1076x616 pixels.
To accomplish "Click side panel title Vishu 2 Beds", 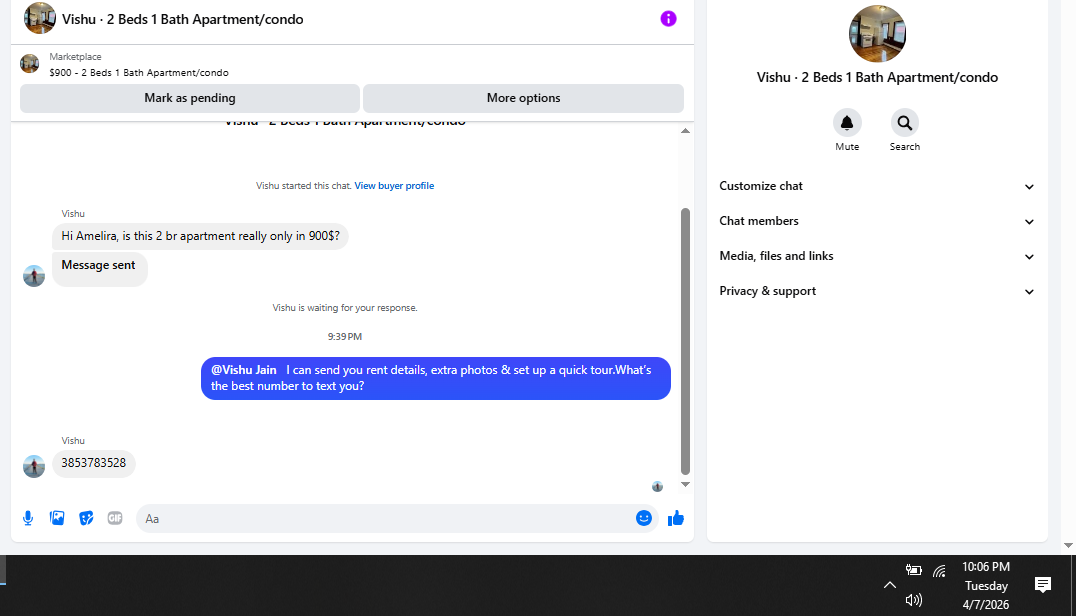I will pyautogui.click(x=877, y=78).
